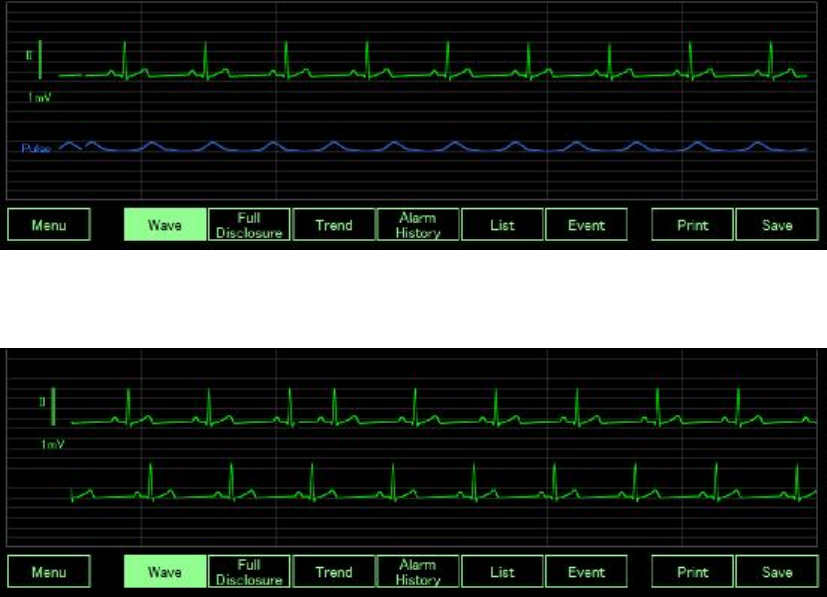Viewport: 827px width, 597px height.
Task: Click Print button in lower panel
Action: click(693, 572)
